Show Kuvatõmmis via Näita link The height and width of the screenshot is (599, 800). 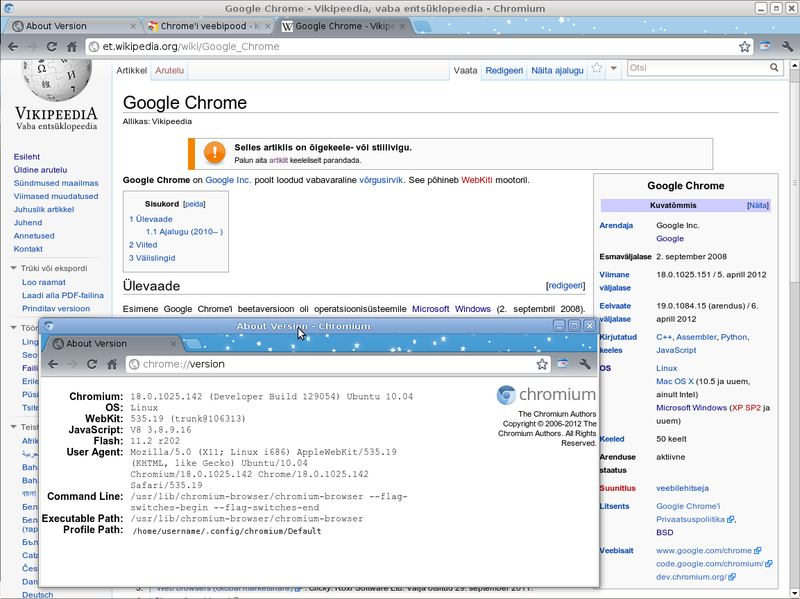[758, 205]
